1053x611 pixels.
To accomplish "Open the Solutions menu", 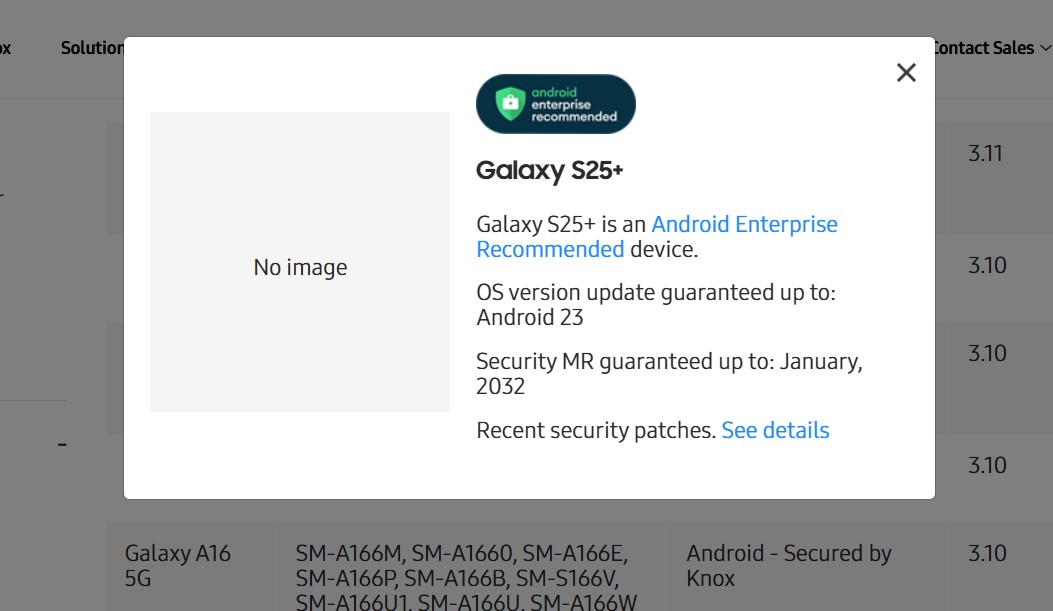I will click(90, 47).
